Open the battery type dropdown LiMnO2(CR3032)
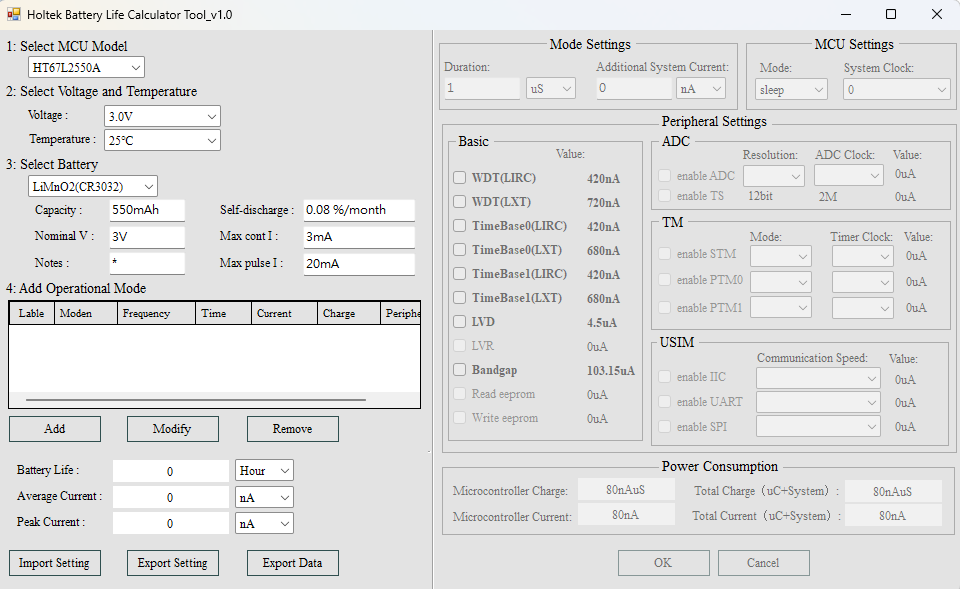 [93, 187]
